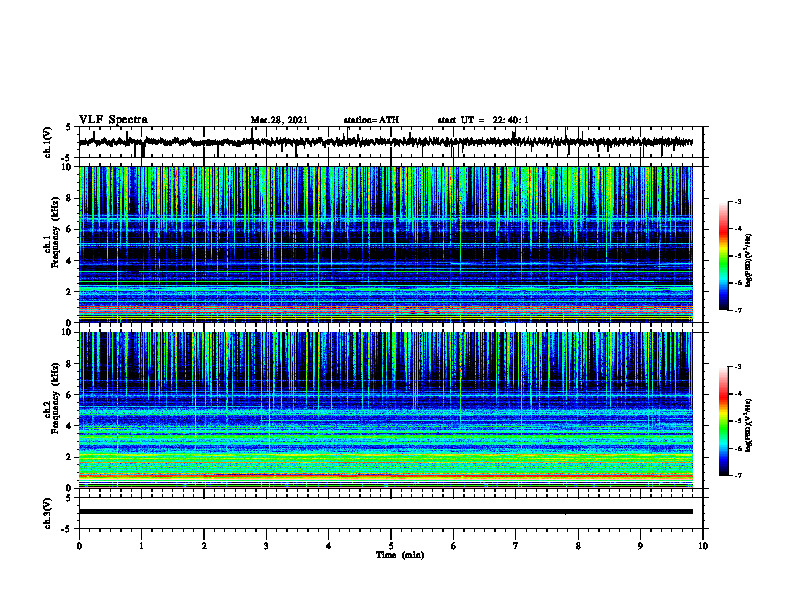Select the date text "Mar.28, 2021"
Image resolution: width=792 pixels, height=612 pixels.
(x=279, y=120)
